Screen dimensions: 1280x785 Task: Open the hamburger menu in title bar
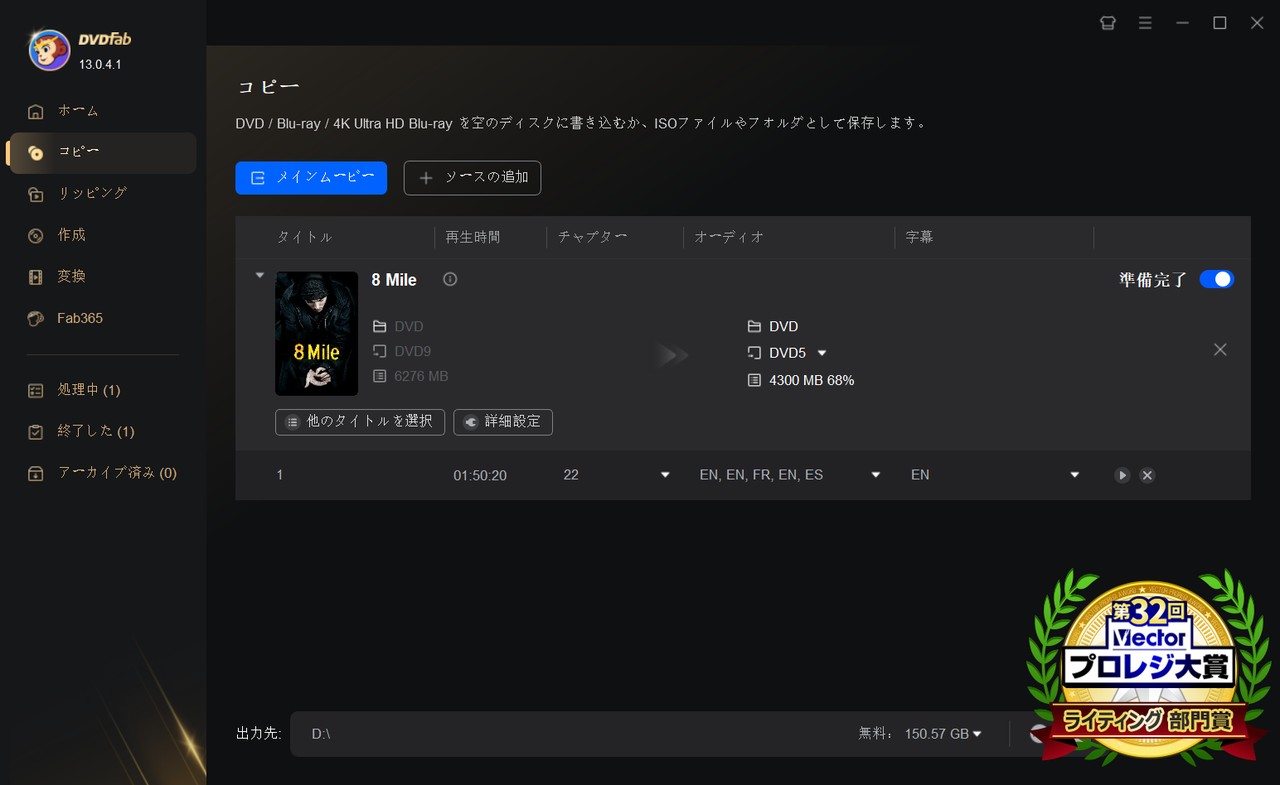[1145, 23]
